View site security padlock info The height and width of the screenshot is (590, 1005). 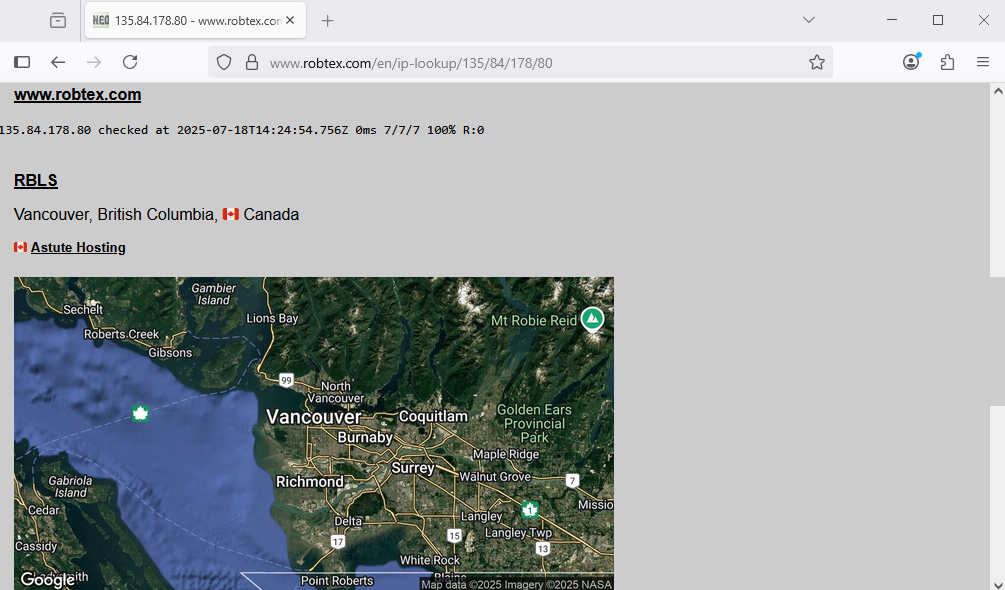(x=252, y=62)
